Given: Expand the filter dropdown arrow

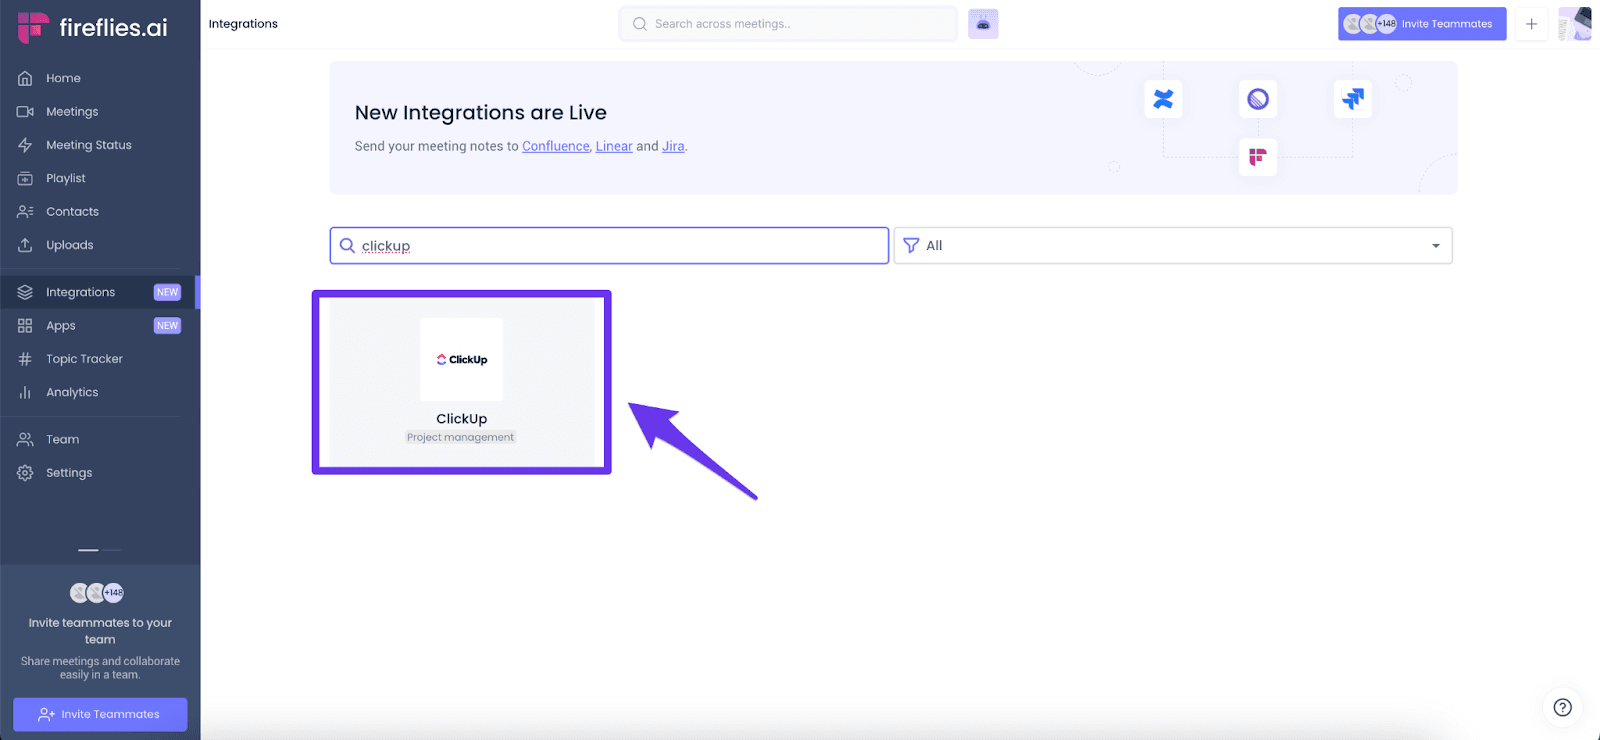Looking at the screenshot, I should (1436, 246).
